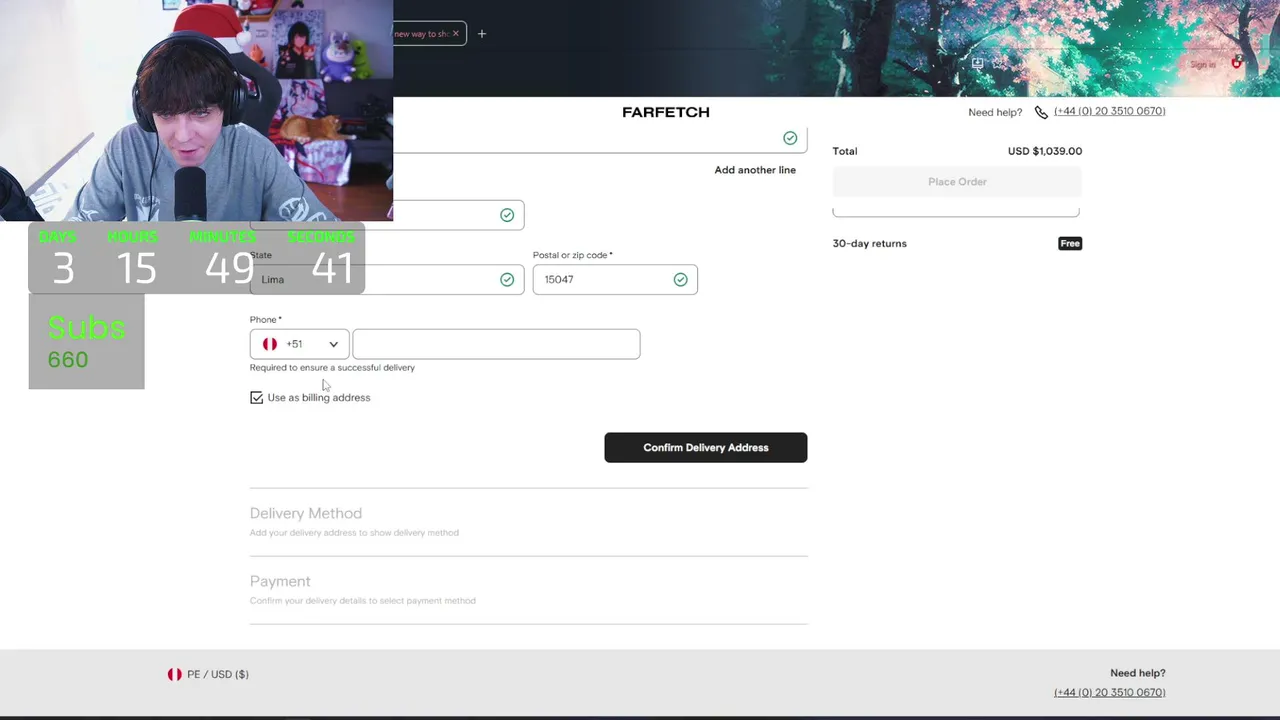Focus the State field containing Lima
The width and height of the screenshot is (1280, 720).
coord(387,280)
